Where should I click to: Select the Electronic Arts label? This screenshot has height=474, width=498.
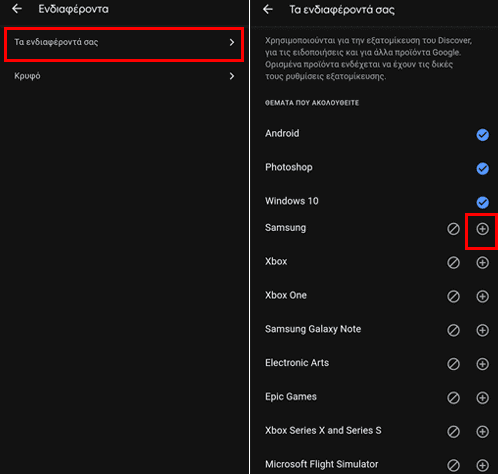[297, 363]
